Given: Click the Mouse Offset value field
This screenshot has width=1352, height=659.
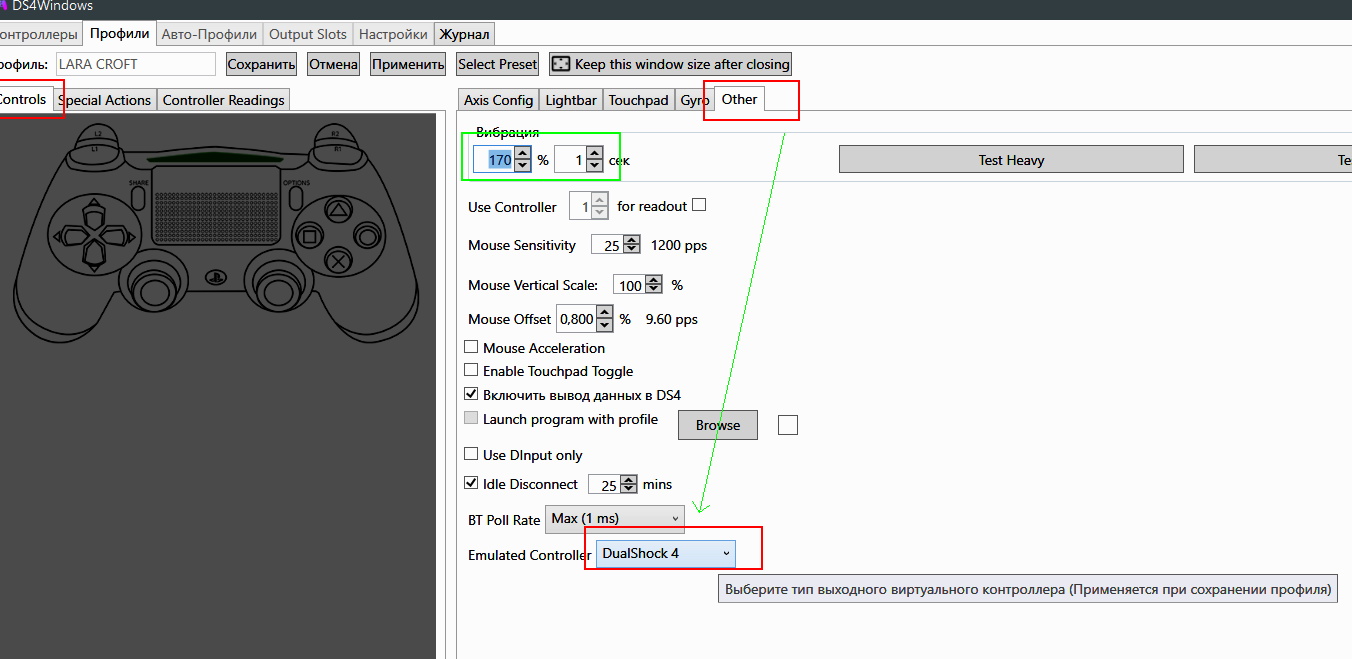Looking at the screenshot, I should tap(576, 319).
